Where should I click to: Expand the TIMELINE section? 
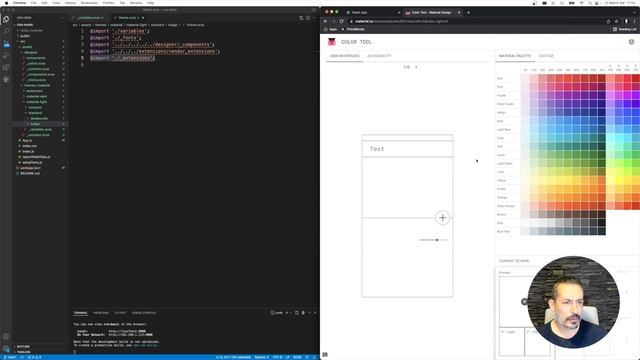tap(22, 352)
